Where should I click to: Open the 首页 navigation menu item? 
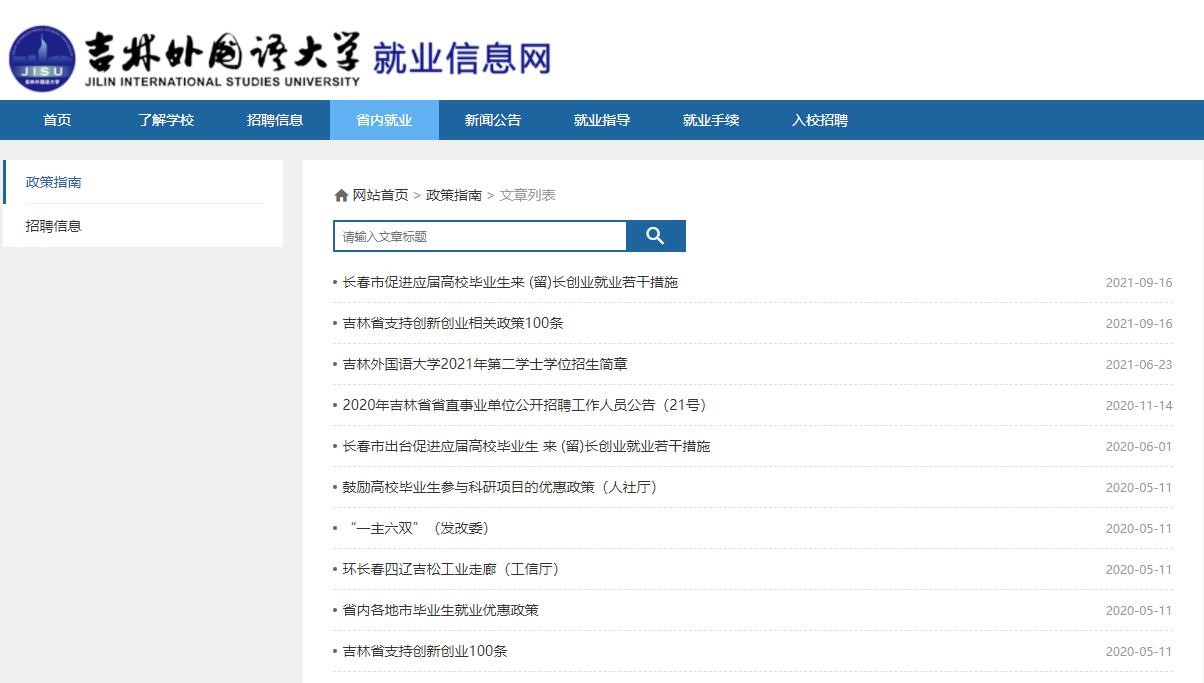[57, 120]
